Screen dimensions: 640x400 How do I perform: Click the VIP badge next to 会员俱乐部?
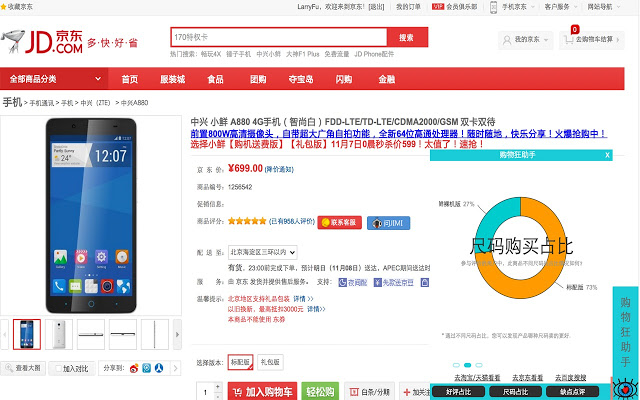coord(438,7)
